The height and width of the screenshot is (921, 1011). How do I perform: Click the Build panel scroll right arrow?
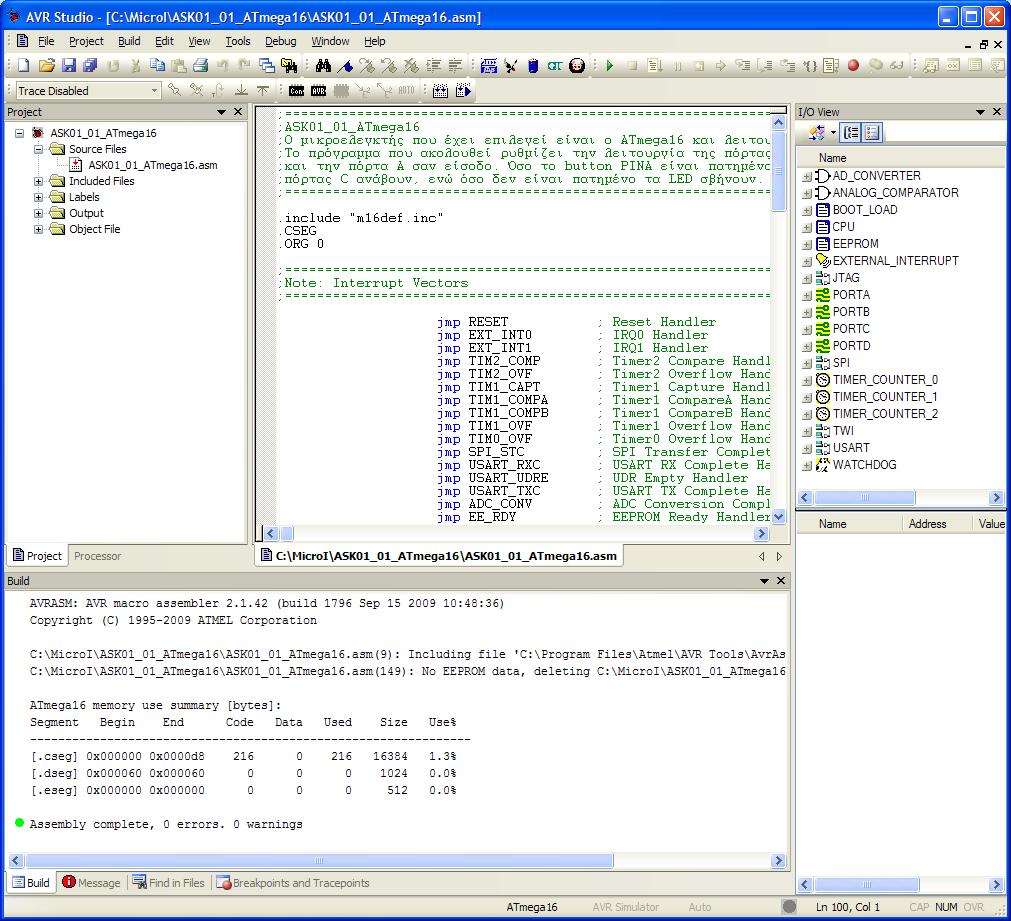(x=778, y=860)
